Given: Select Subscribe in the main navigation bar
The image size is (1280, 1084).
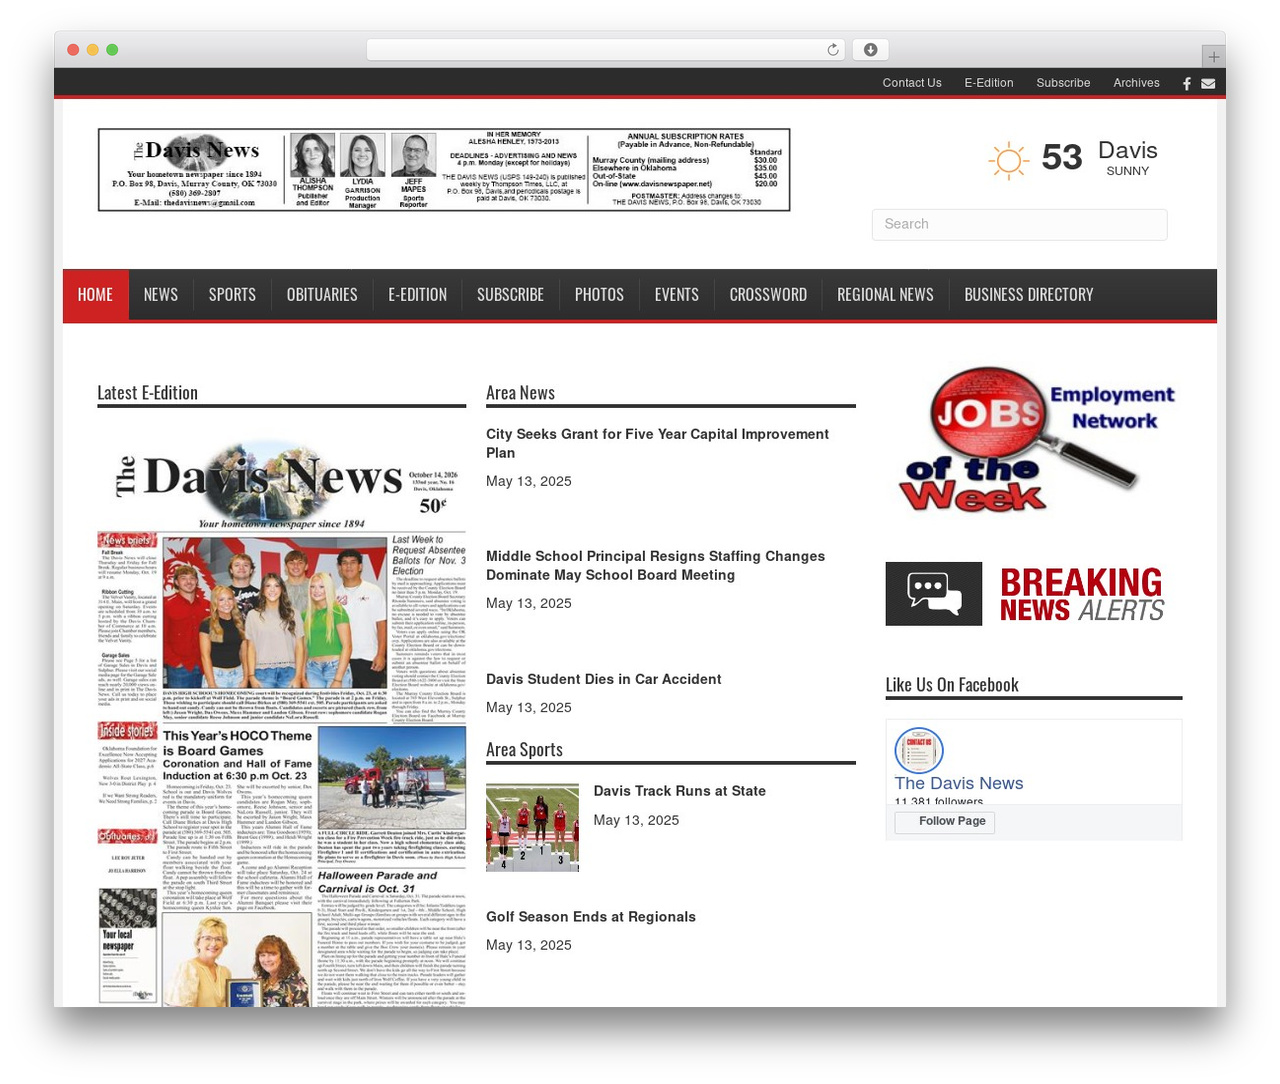Looking at the screenshot, I should point(510,295).
